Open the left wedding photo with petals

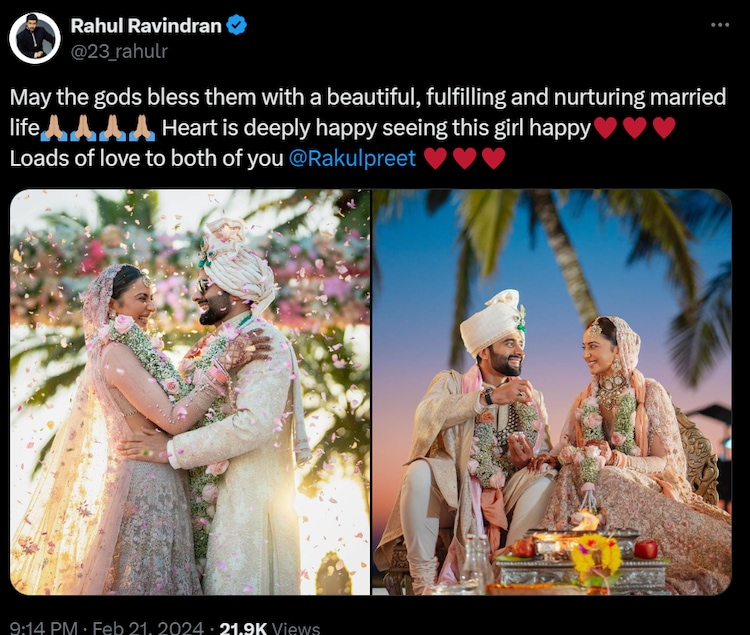click(190, 392)
